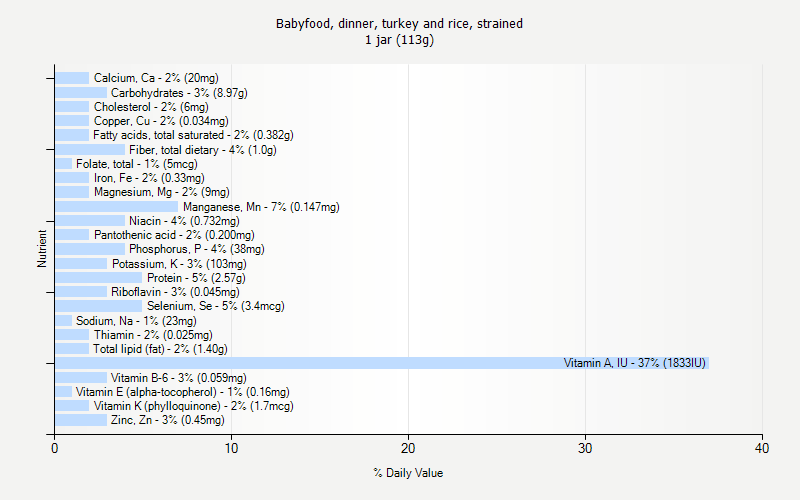Click the blue Manganese bar

point(117,207)
